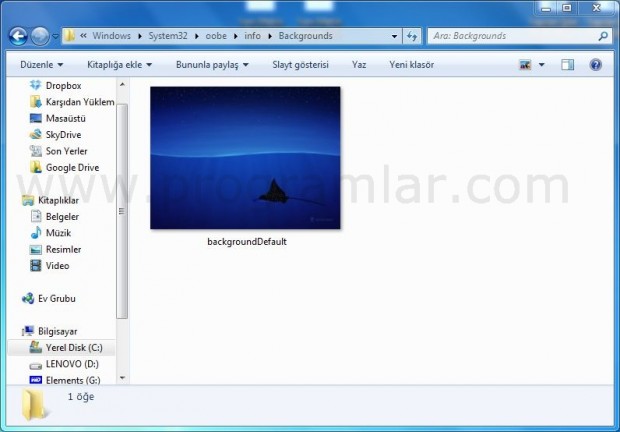
Task: Open the Resimler library
Action: click(x=55, y=249)
